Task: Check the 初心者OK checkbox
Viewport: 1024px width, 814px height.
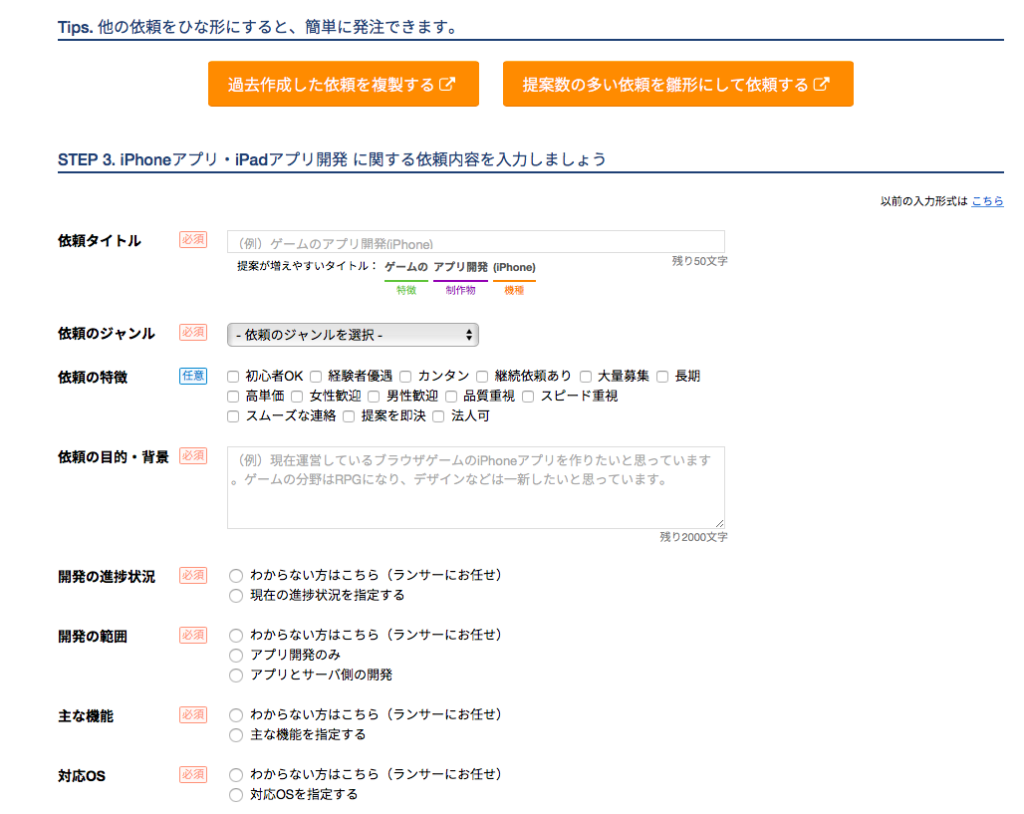Action: coord(233,376)
